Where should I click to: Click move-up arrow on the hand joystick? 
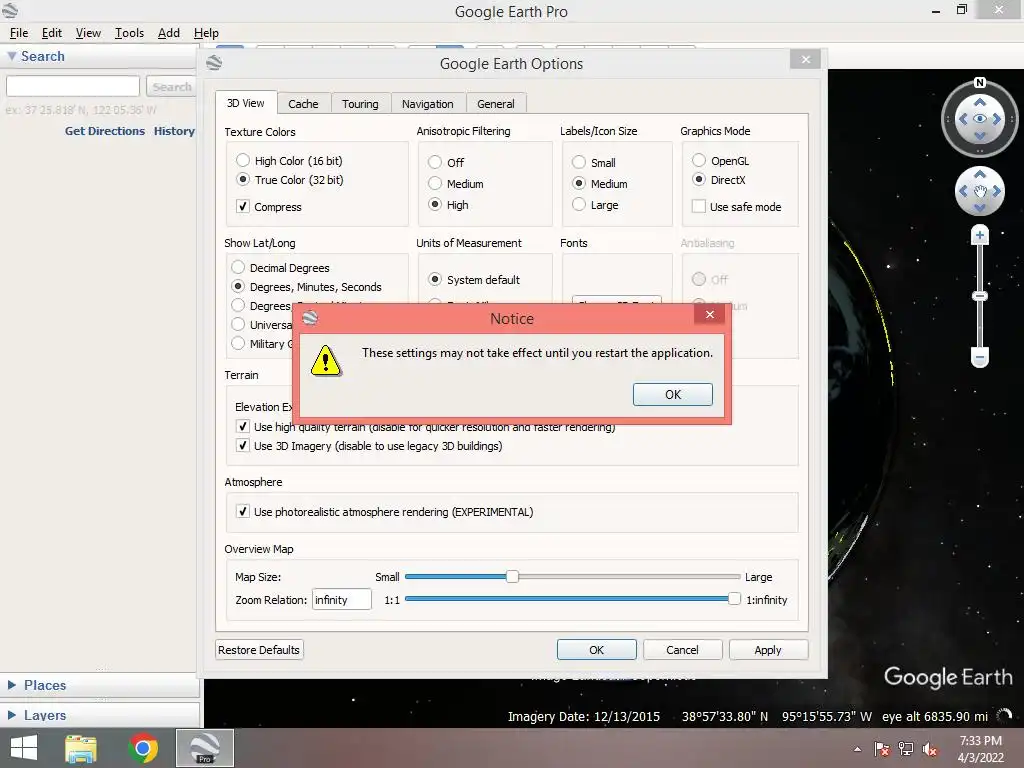pyautogui.click(x=980, y=174)
